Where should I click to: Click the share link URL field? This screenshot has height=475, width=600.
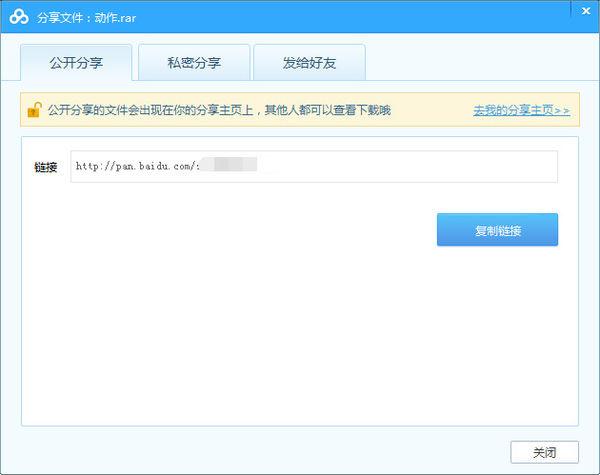click(x=314, y=166)
